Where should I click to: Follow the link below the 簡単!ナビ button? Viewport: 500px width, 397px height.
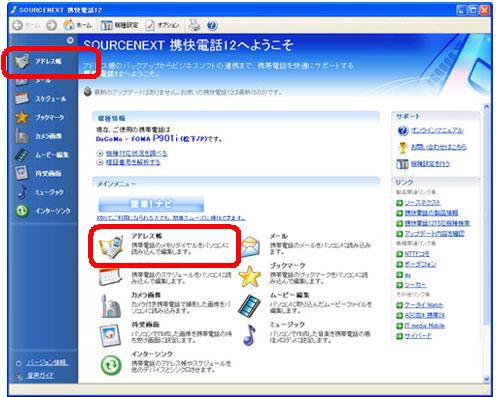coord(171,218)
